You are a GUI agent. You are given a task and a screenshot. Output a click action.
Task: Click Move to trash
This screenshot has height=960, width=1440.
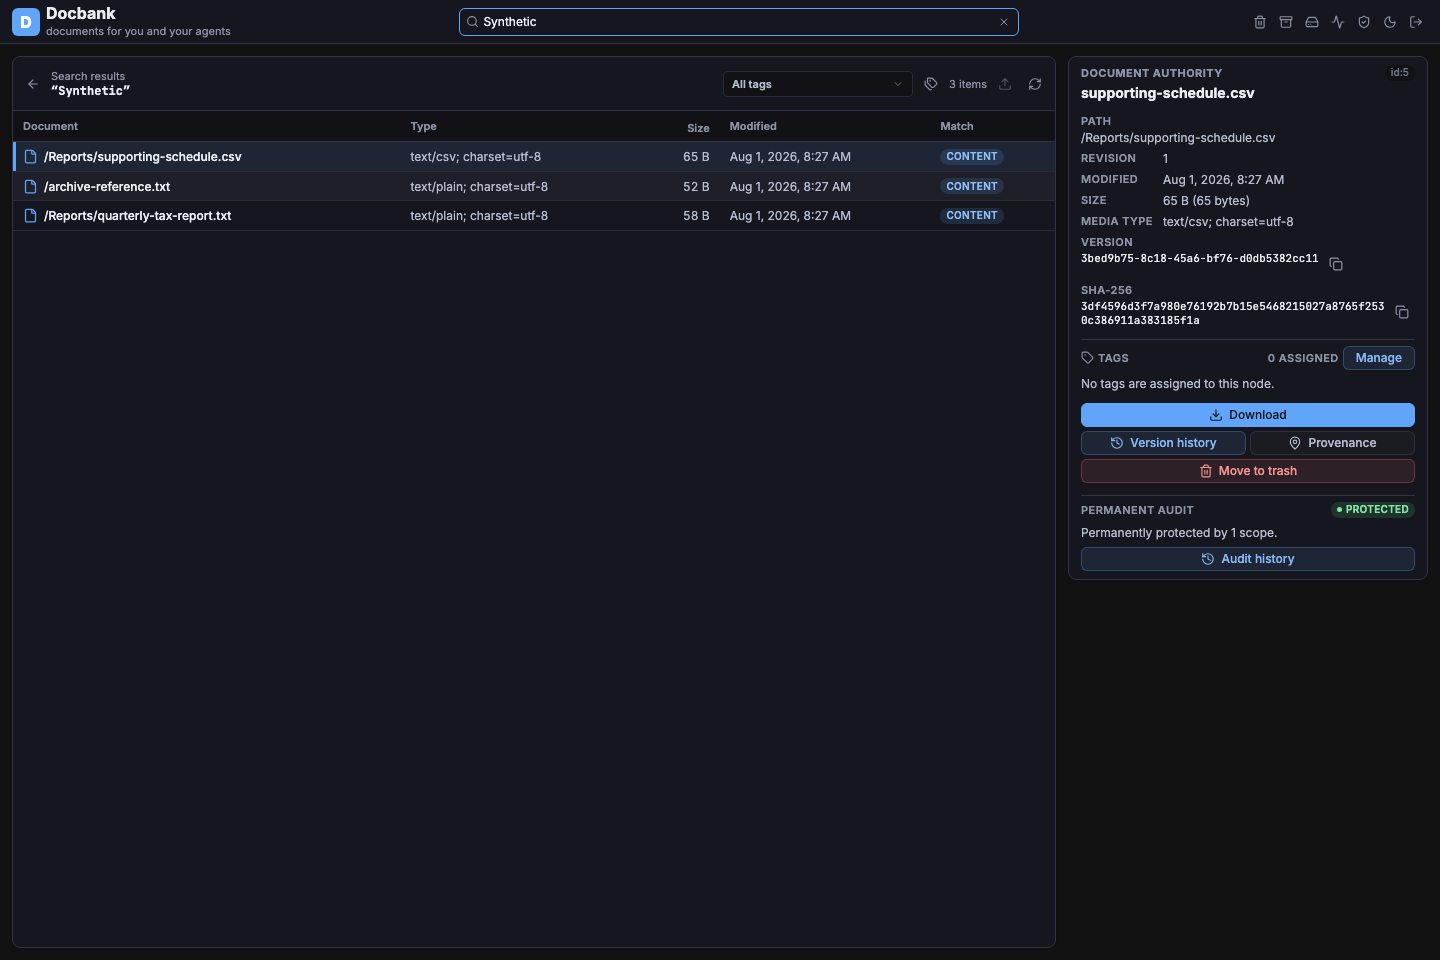(1247, 471)
